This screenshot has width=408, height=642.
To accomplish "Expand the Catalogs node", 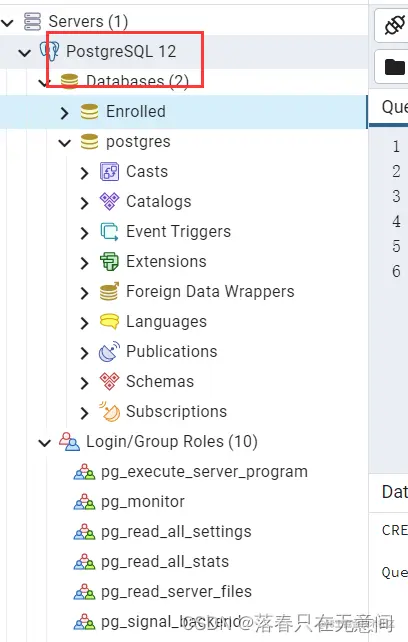I will (84, 203).
